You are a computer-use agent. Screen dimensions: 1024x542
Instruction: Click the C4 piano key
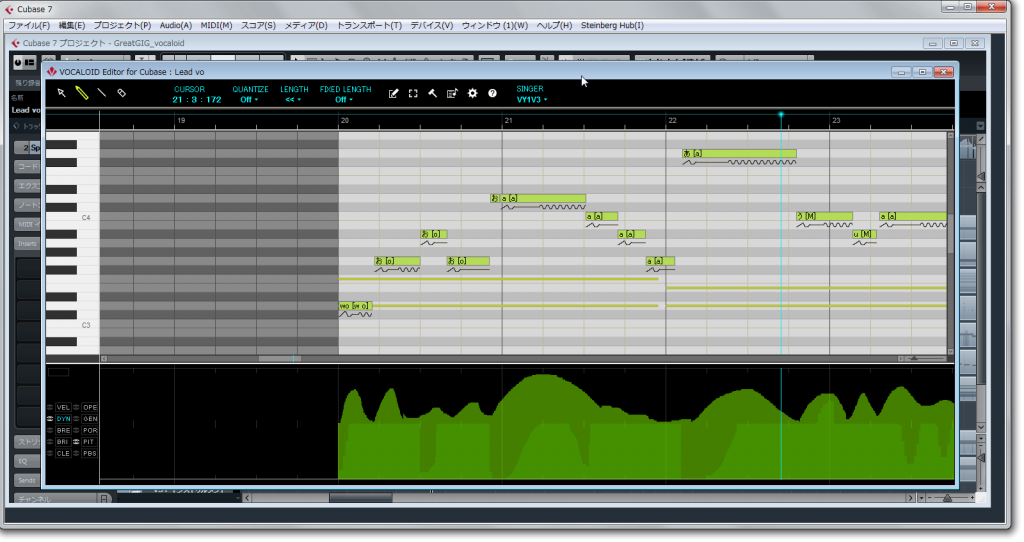[x=72, y=217]
